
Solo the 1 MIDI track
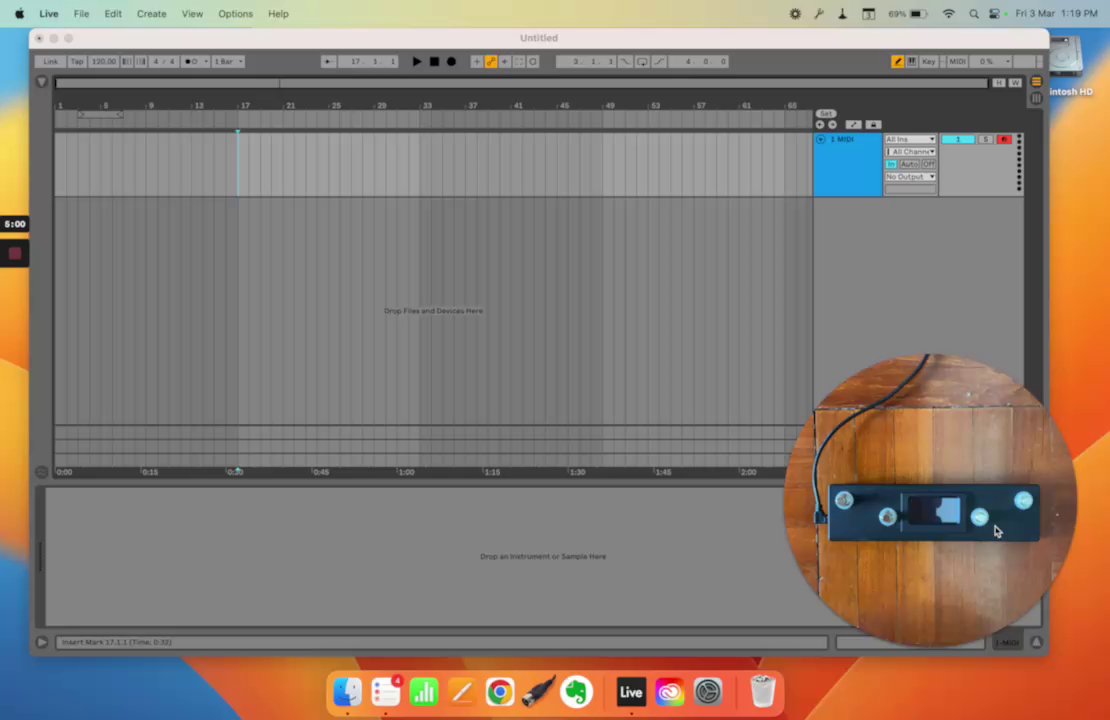[985, 139]
